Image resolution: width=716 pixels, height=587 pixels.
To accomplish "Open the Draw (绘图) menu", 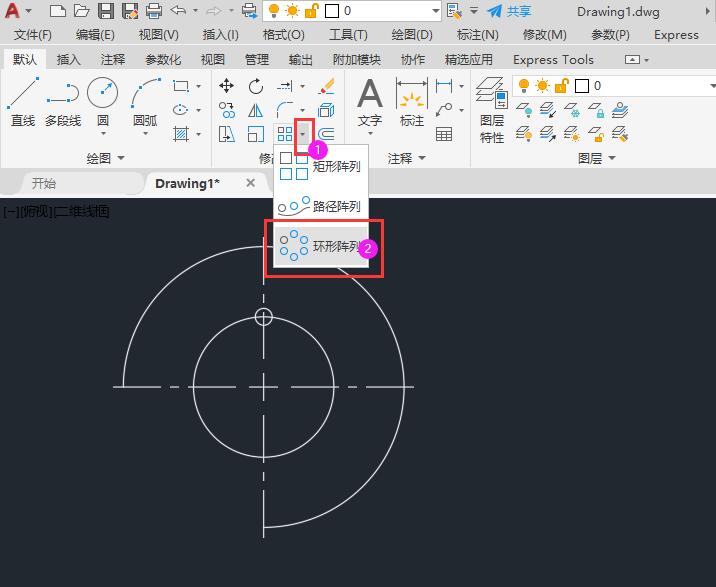I will (x=411, y=35).
